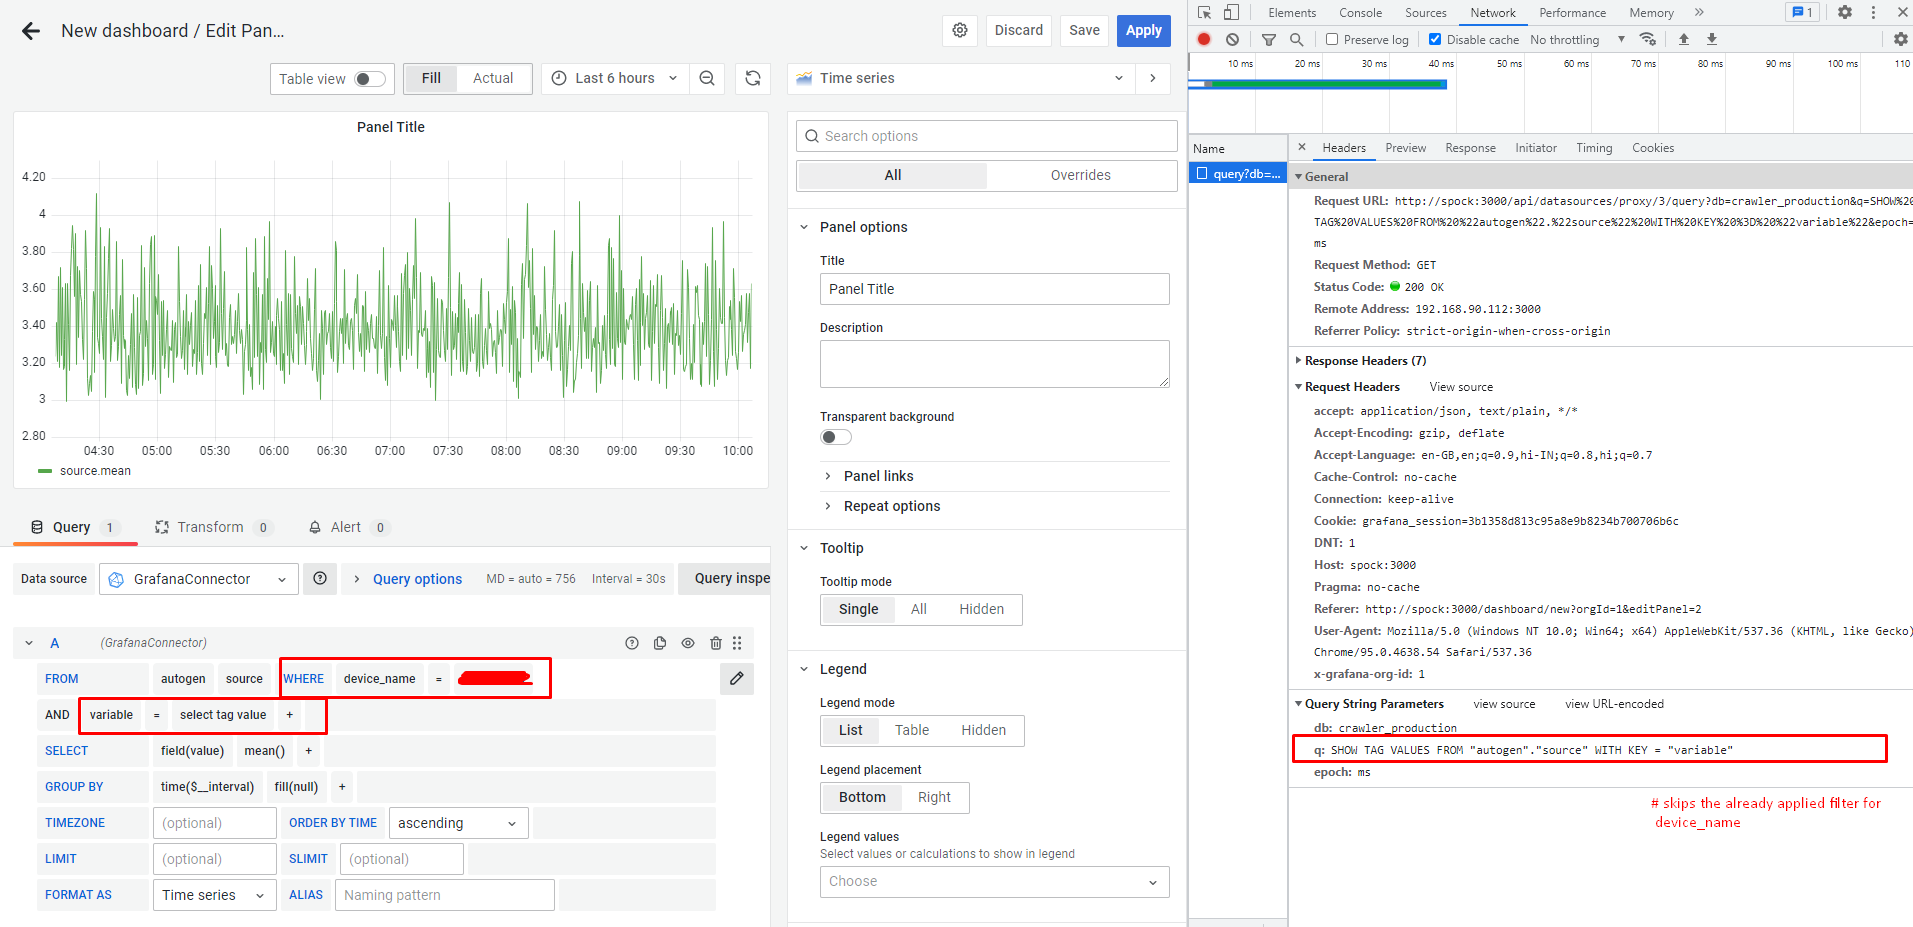Open dashboard settings gear icon
1913x927 pixels.
pos(959,30)
